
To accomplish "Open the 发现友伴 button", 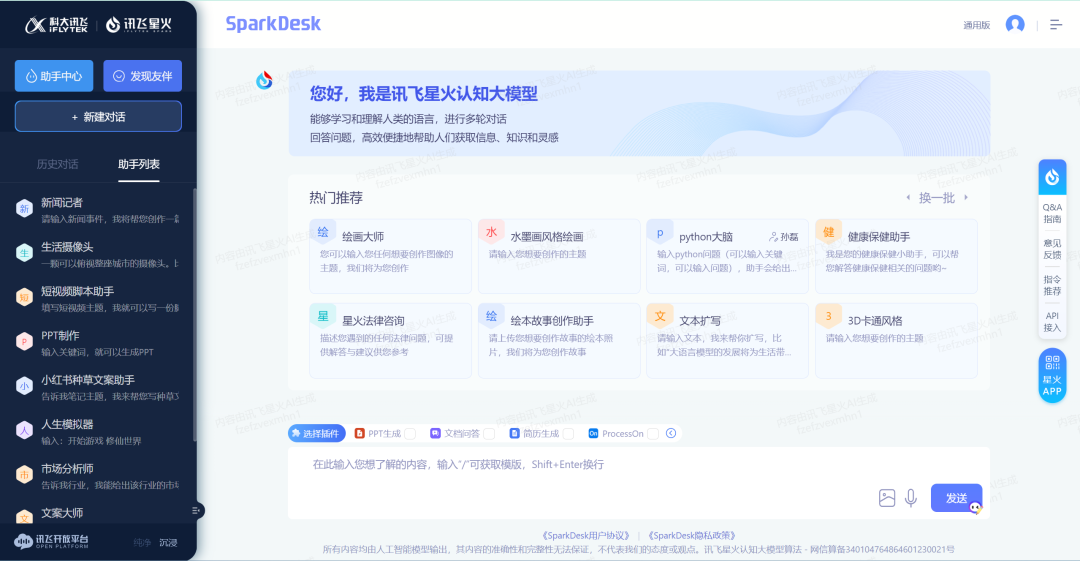I will 143,76.
